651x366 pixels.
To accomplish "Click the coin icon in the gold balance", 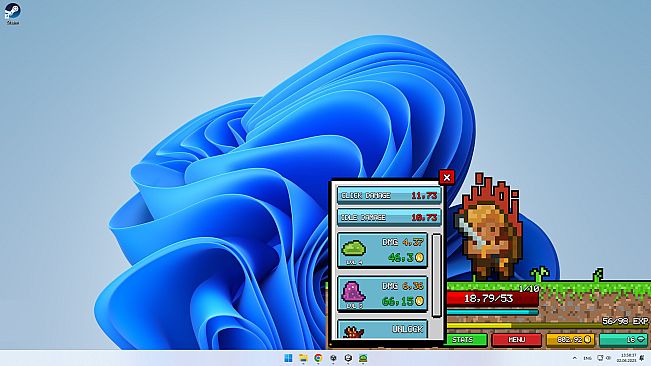I will (587, 339).
